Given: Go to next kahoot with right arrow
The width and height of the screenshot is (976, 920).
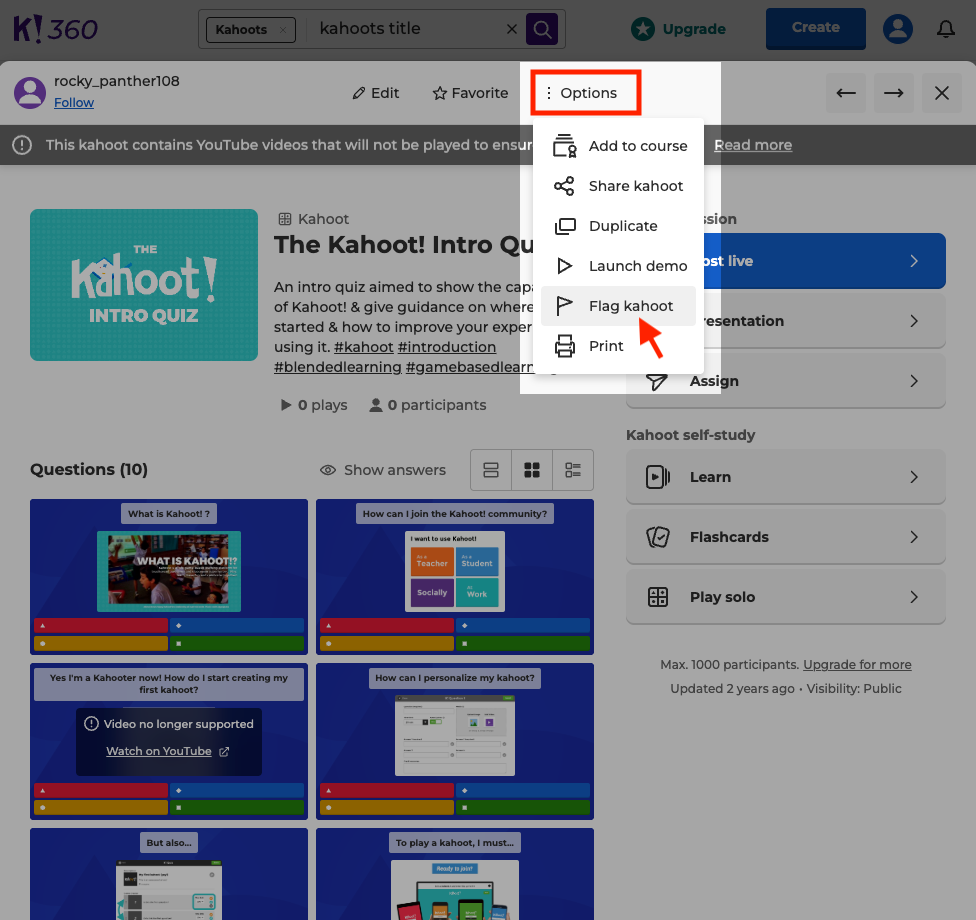Looking at the screenshot, I should pos(893,93).
